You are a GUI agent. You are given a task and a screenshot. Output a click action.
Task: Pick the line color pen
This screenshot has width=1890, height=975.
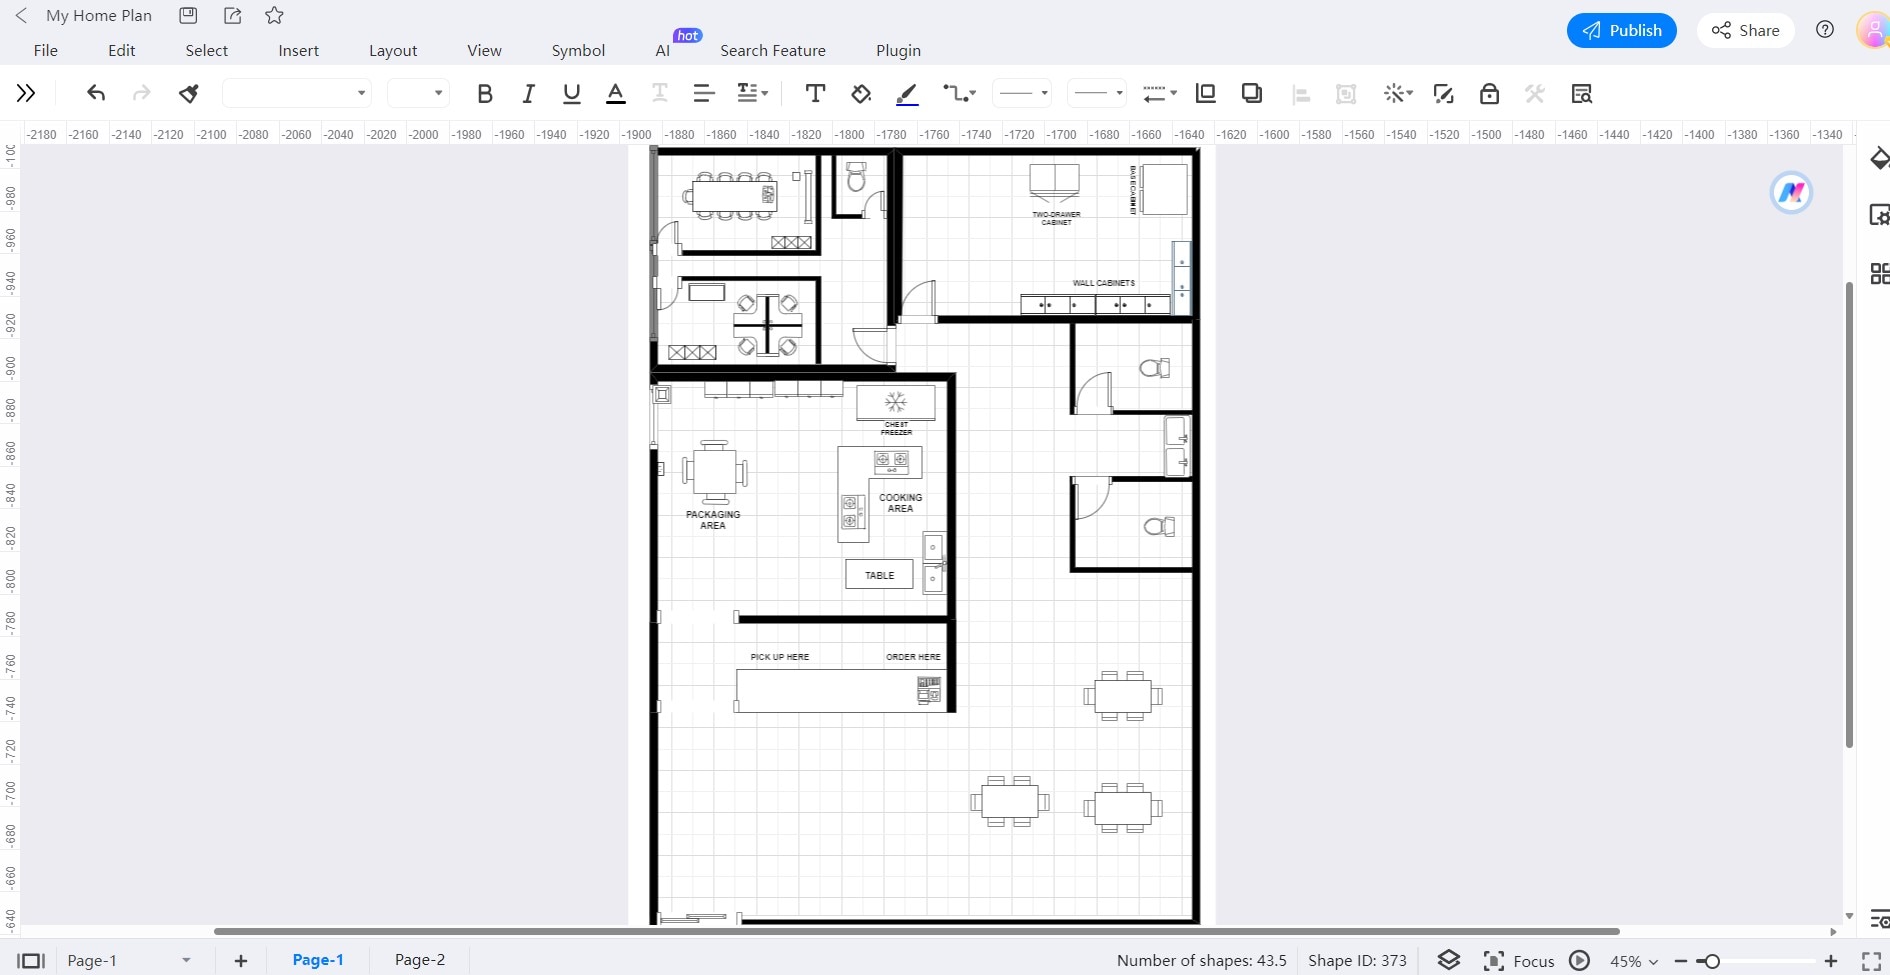coord(907,94)
